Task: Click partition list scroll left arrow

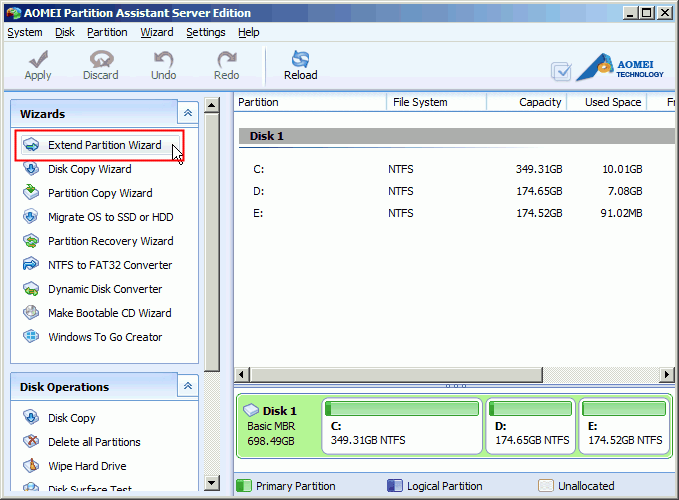Action: click(242, 374)
